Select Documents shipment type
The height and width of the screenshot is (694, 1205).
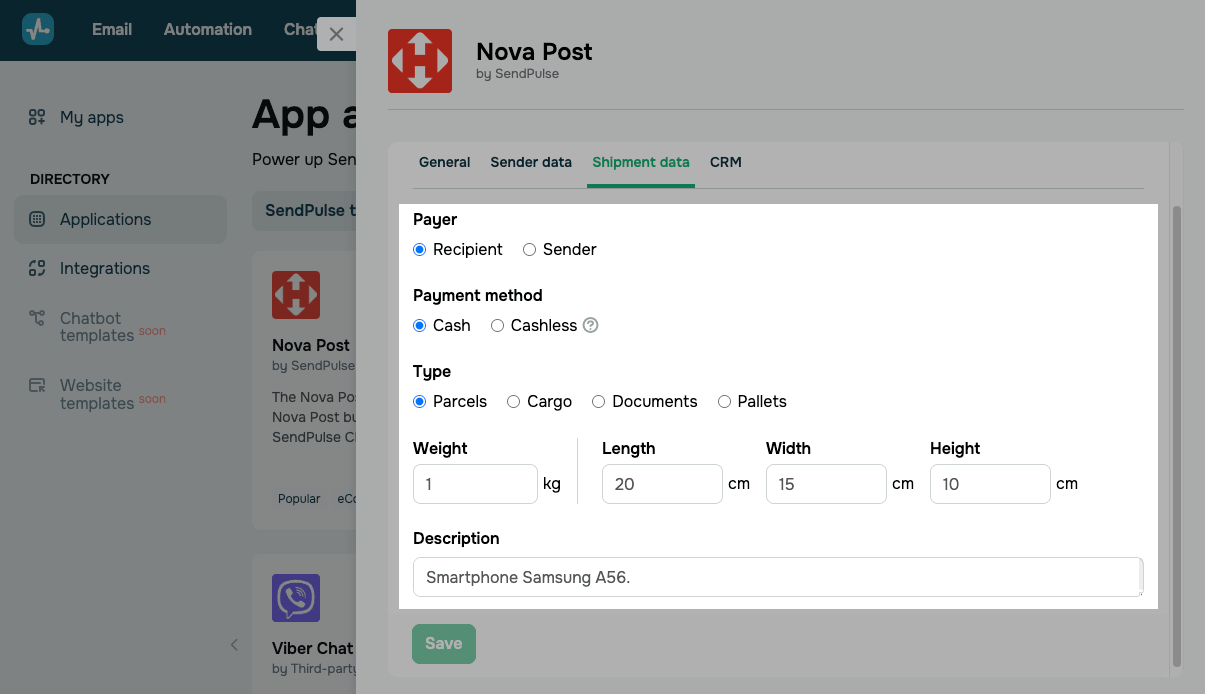tap(598, 402)
